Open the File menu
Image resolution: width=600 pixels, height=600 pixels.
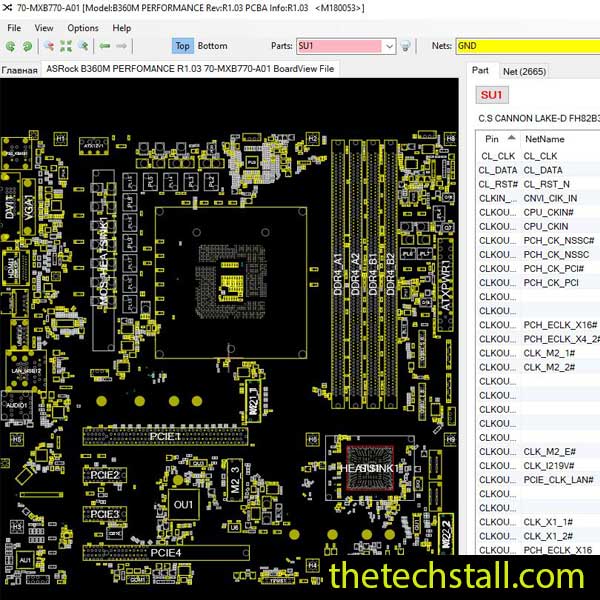pyautogui.click(x=14, y=28)
